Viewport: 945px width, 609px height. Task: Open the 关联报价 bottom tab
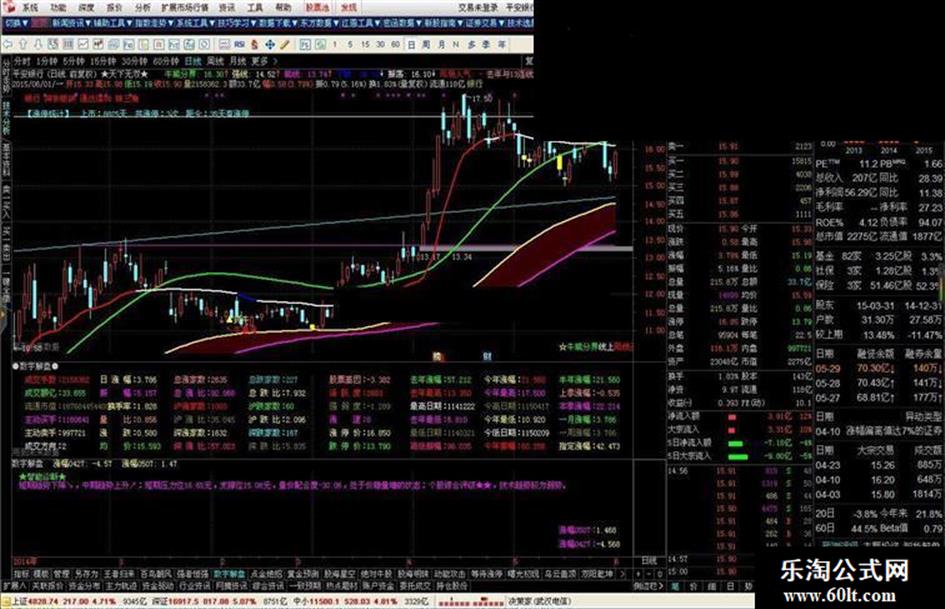(48, 586)
